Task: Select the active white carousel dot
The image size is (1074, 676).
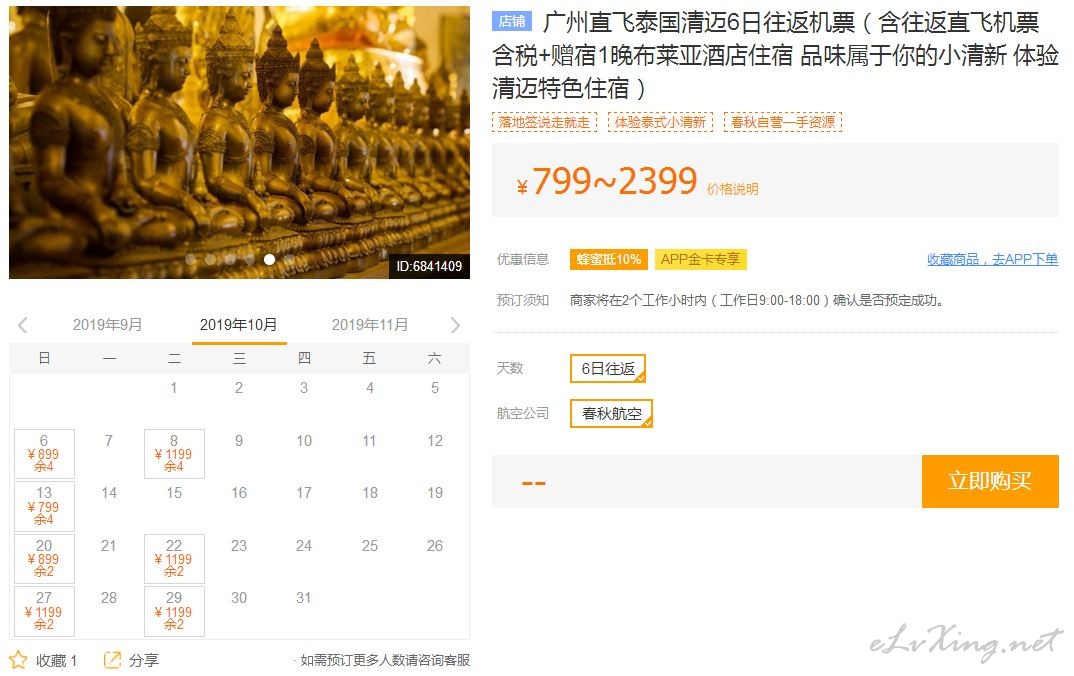Action: coord(269,260)
